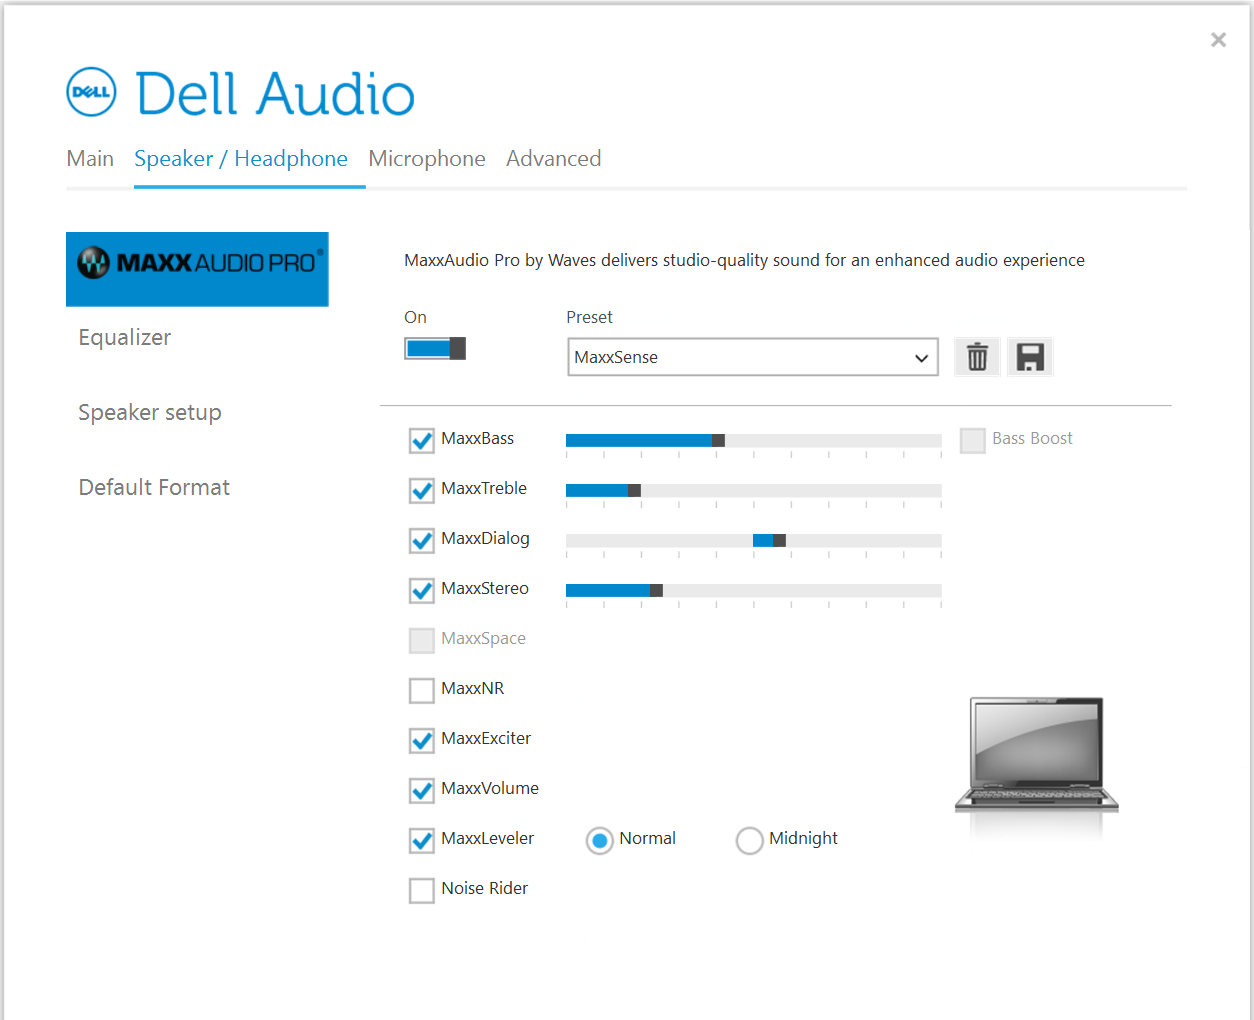Uncheck the MaxxDialog checkbox
The image size is (1254, 1020).
click(x=422, y=540)
